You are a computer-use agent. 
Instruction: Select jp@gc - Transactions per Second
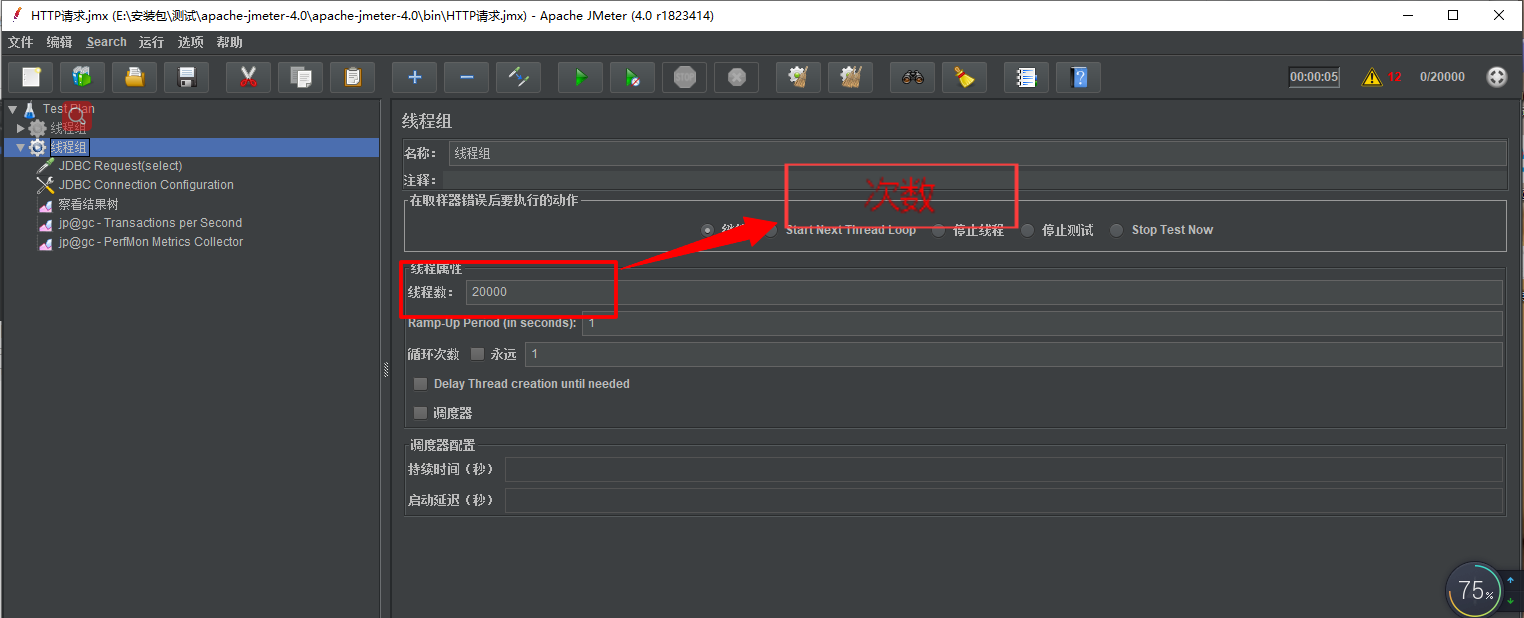pyautogui.click(x=150, y=223)
